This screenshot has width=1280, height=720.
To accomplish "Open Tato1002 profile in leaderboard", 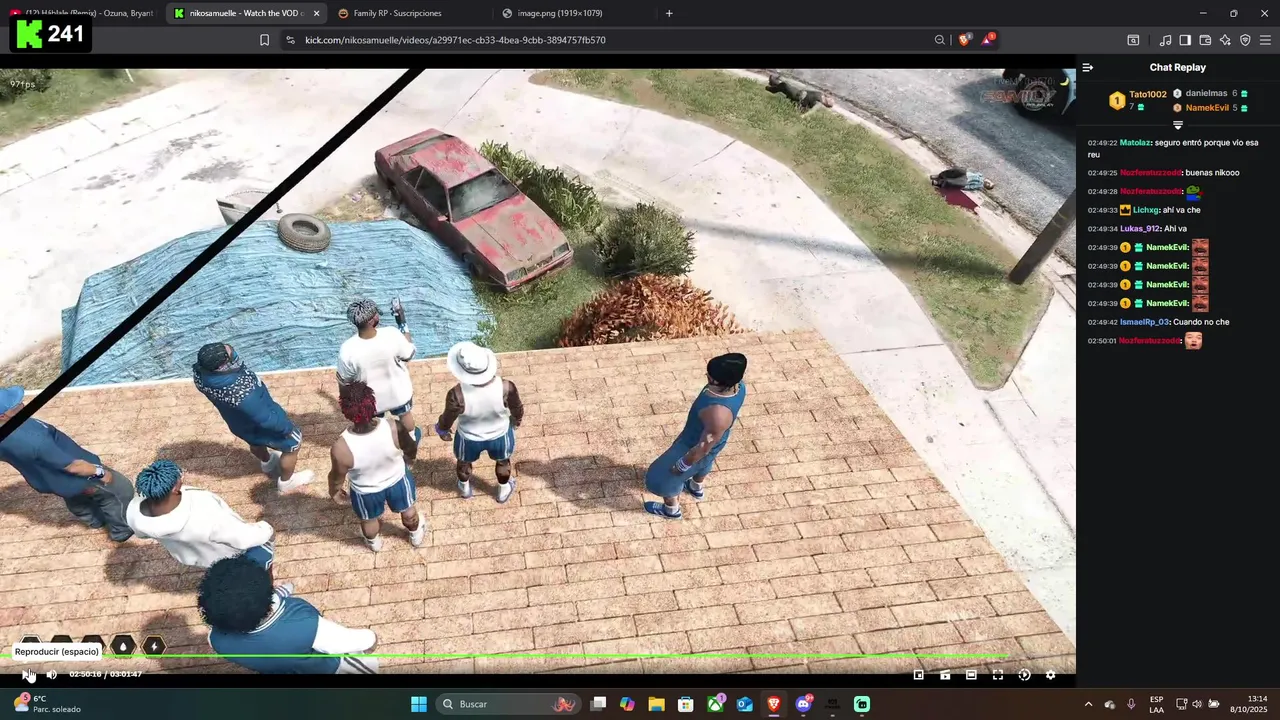I will point(1148,94).
